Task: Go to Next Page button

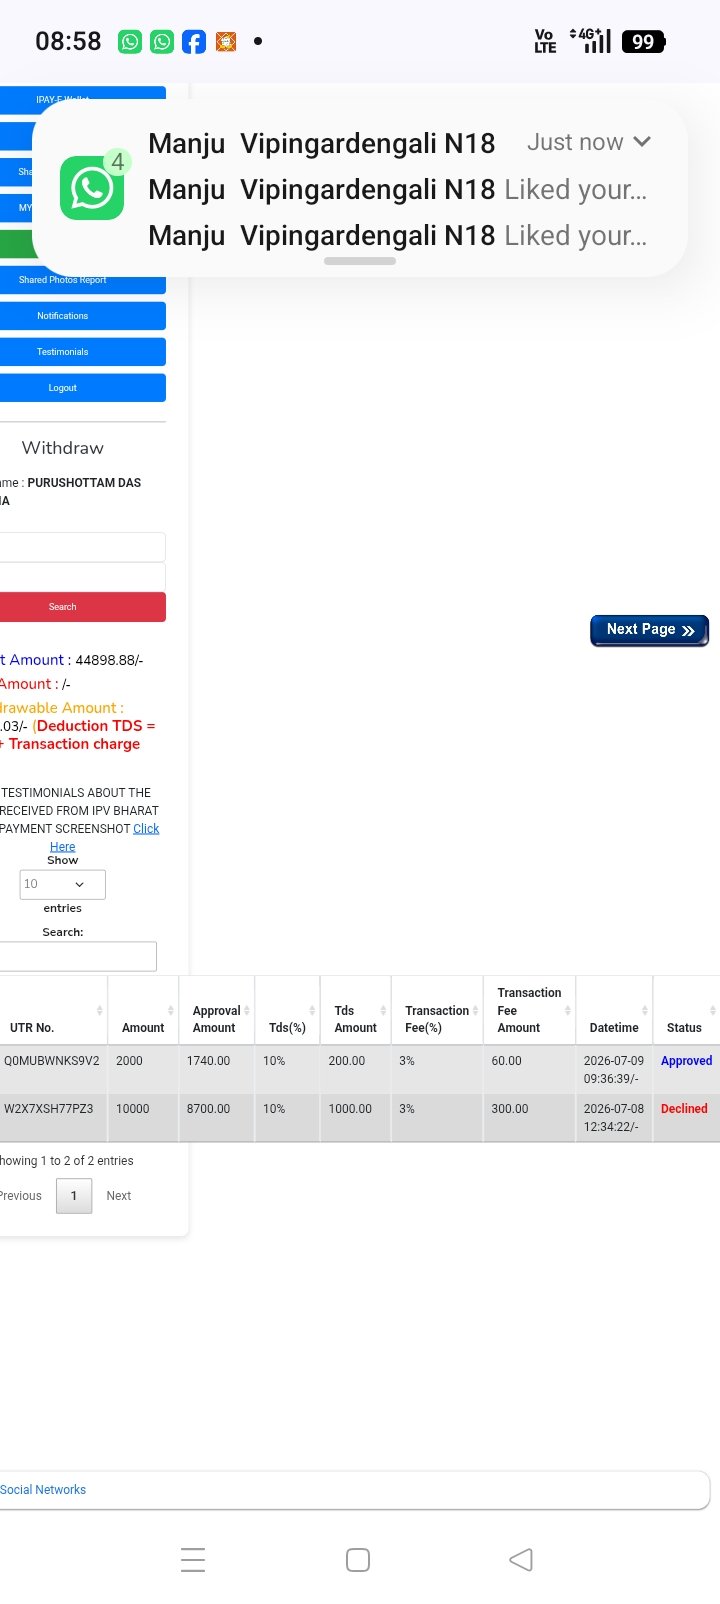Action: coord(649,630)
